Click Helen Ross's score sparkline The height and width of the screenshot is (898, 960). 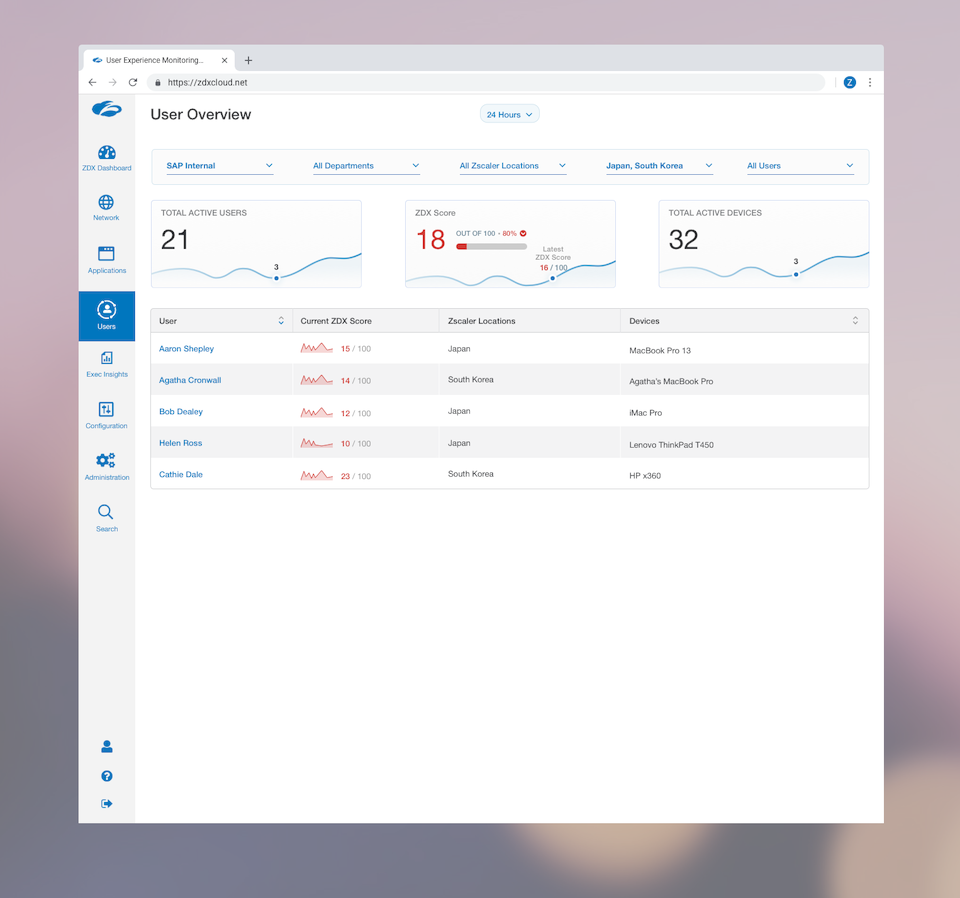pyautogui.click(x=317, y=443)
